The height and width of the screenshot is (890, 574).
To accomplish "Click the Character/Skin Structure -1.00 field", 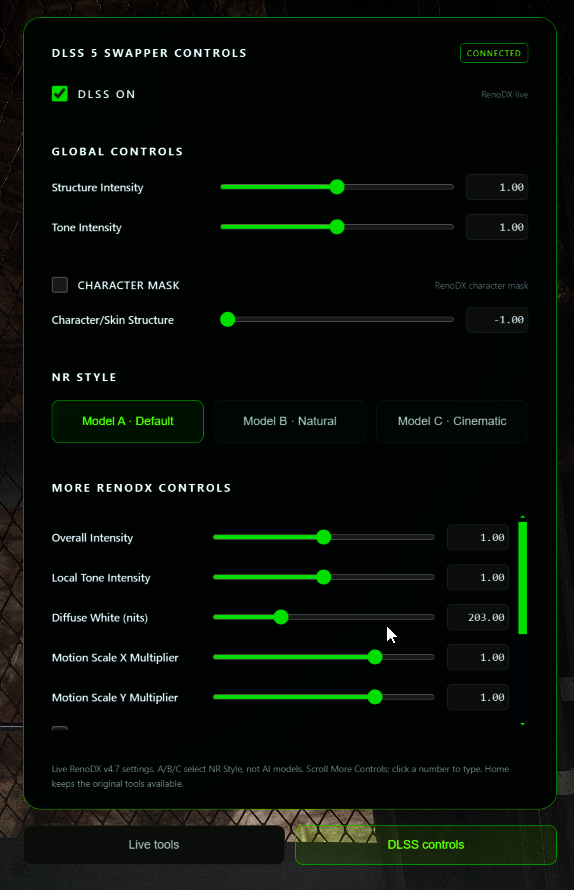I will [497, 320].
